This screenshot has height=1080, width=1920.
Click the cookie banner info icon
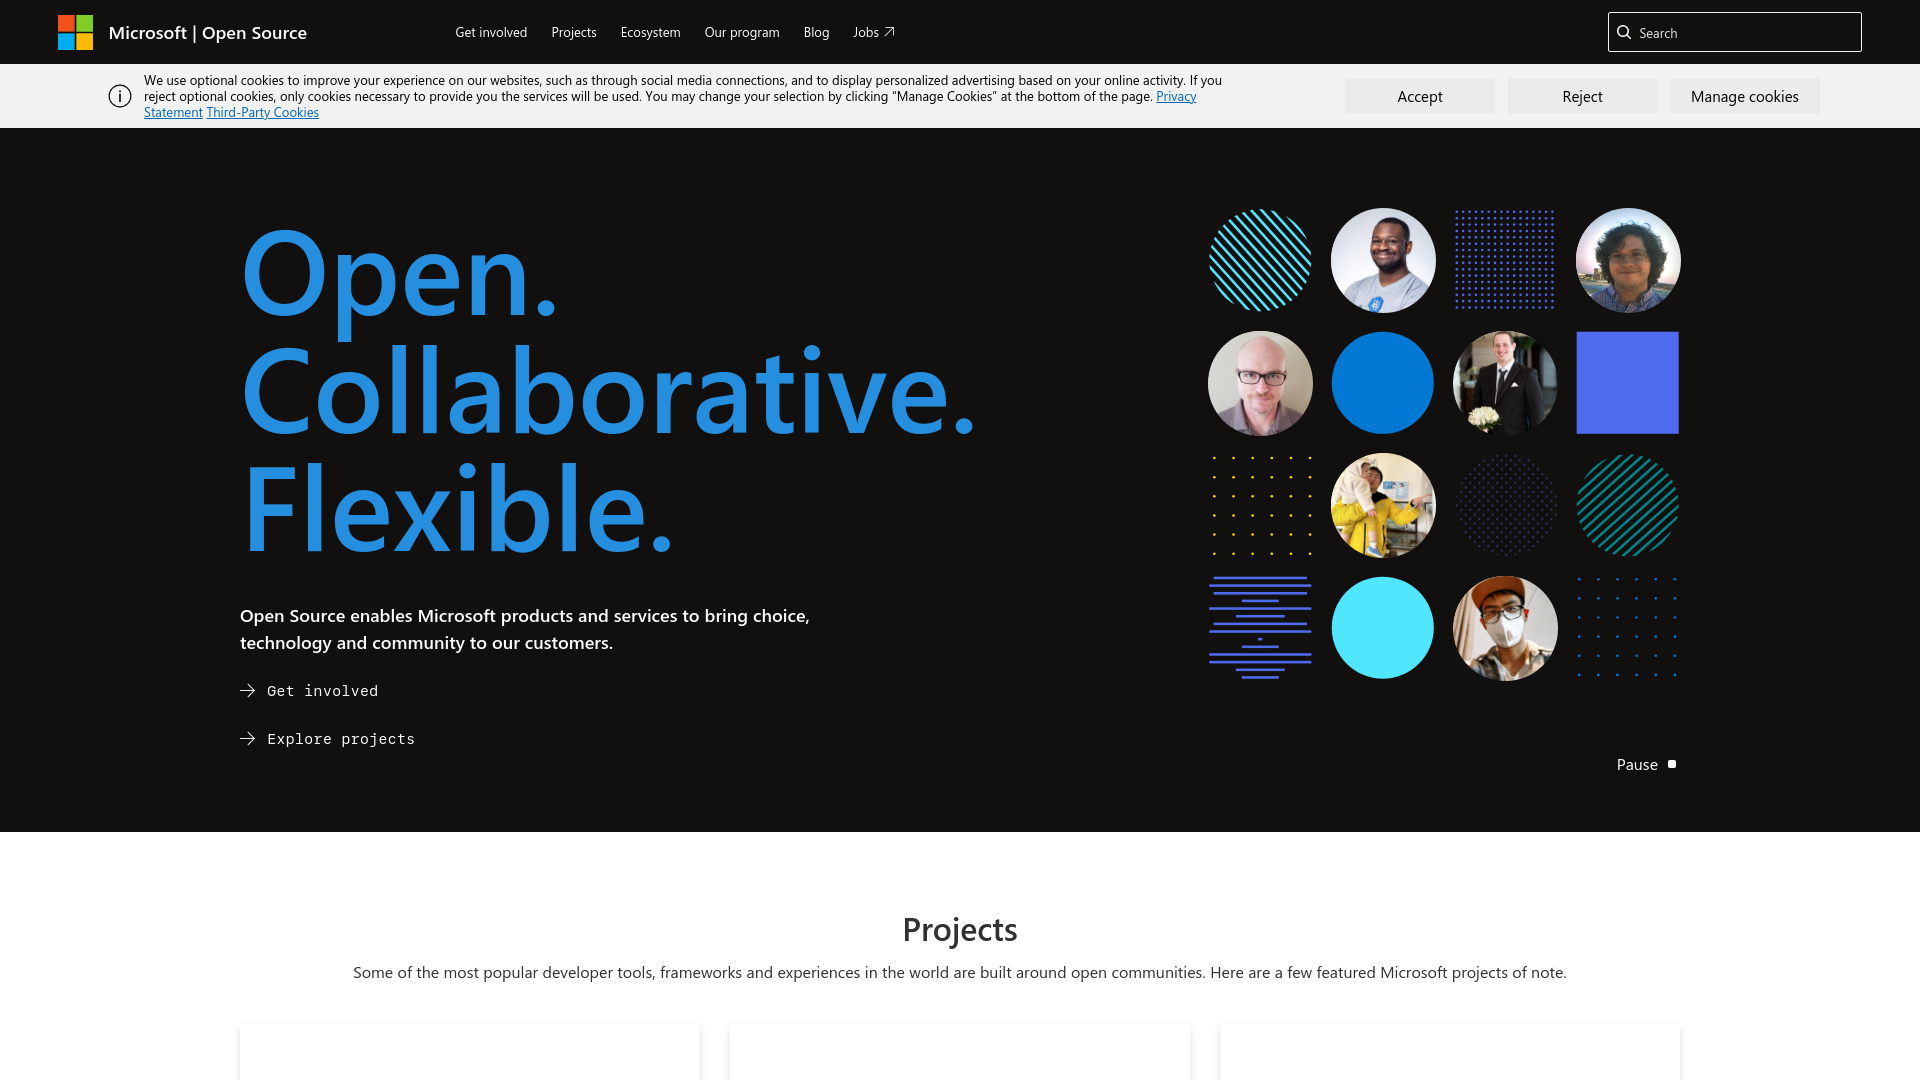[x=120, y=96]
